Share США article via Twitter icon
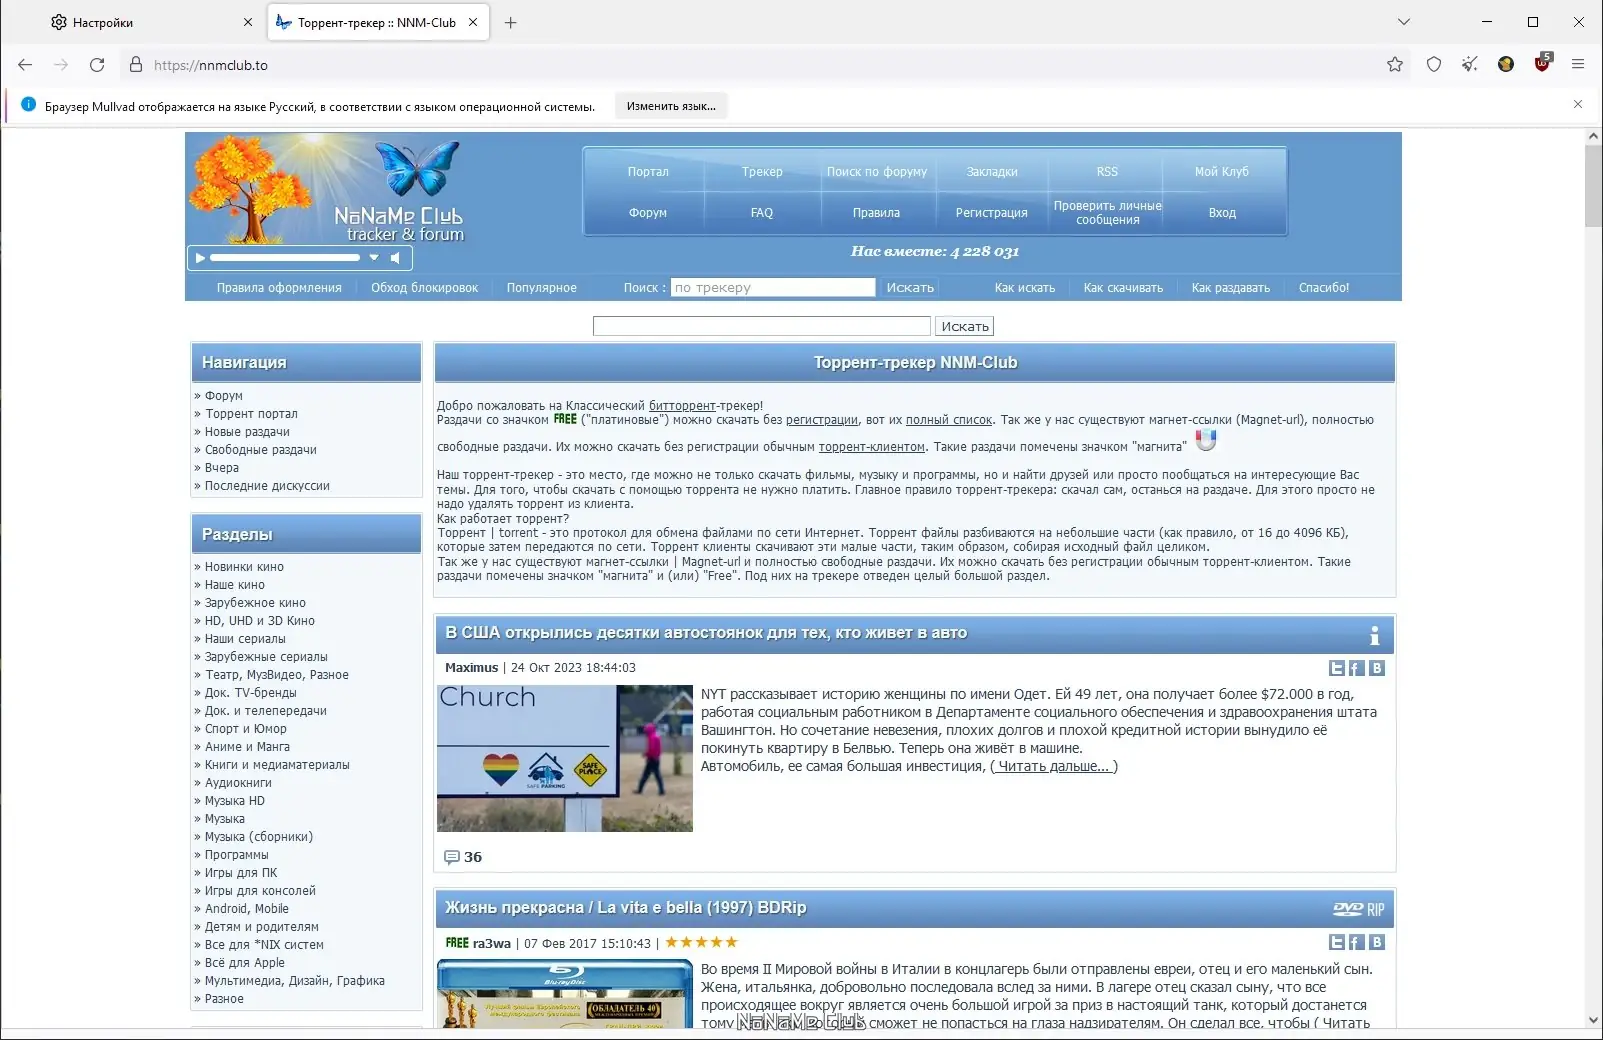This screenshot has width=1603, height=1040. coord(1337,668)
